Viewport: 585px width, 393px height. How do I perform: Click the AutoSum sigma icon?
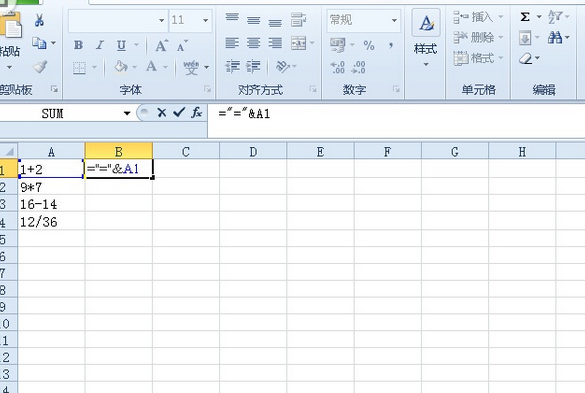pyautogui.click(x=525, y=17)
